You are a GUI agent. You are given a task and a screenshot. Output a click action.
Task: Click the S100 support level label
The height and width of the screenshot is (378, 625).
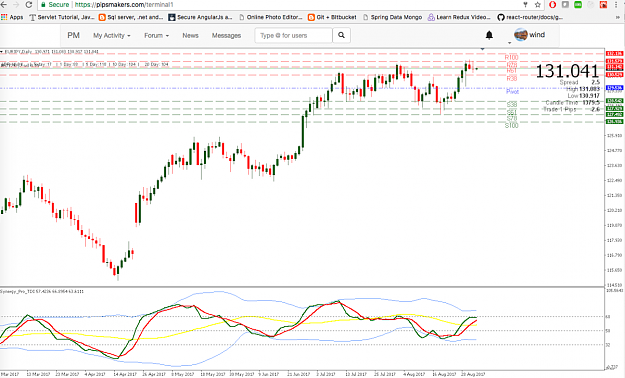pos(511,126)
